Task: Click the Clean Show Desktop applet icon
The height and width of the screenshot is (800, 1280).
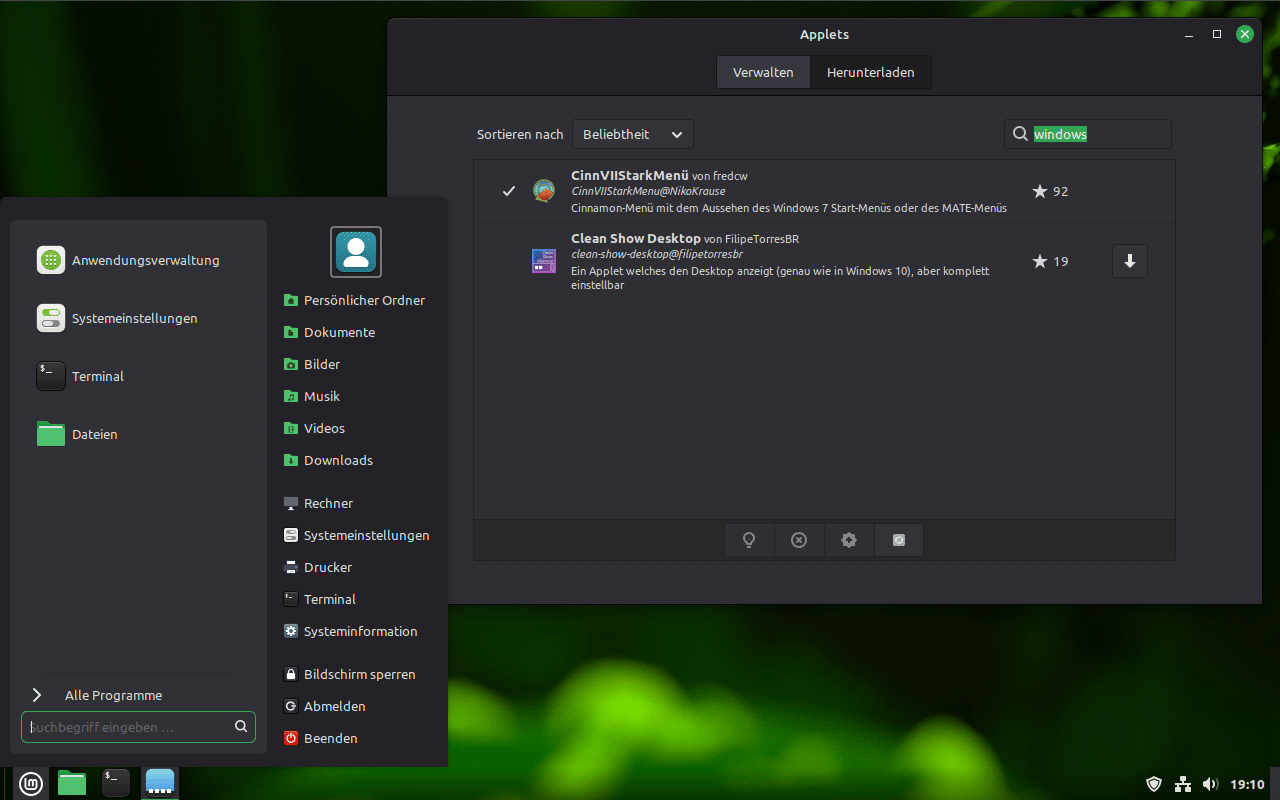Action: point(543,261)
